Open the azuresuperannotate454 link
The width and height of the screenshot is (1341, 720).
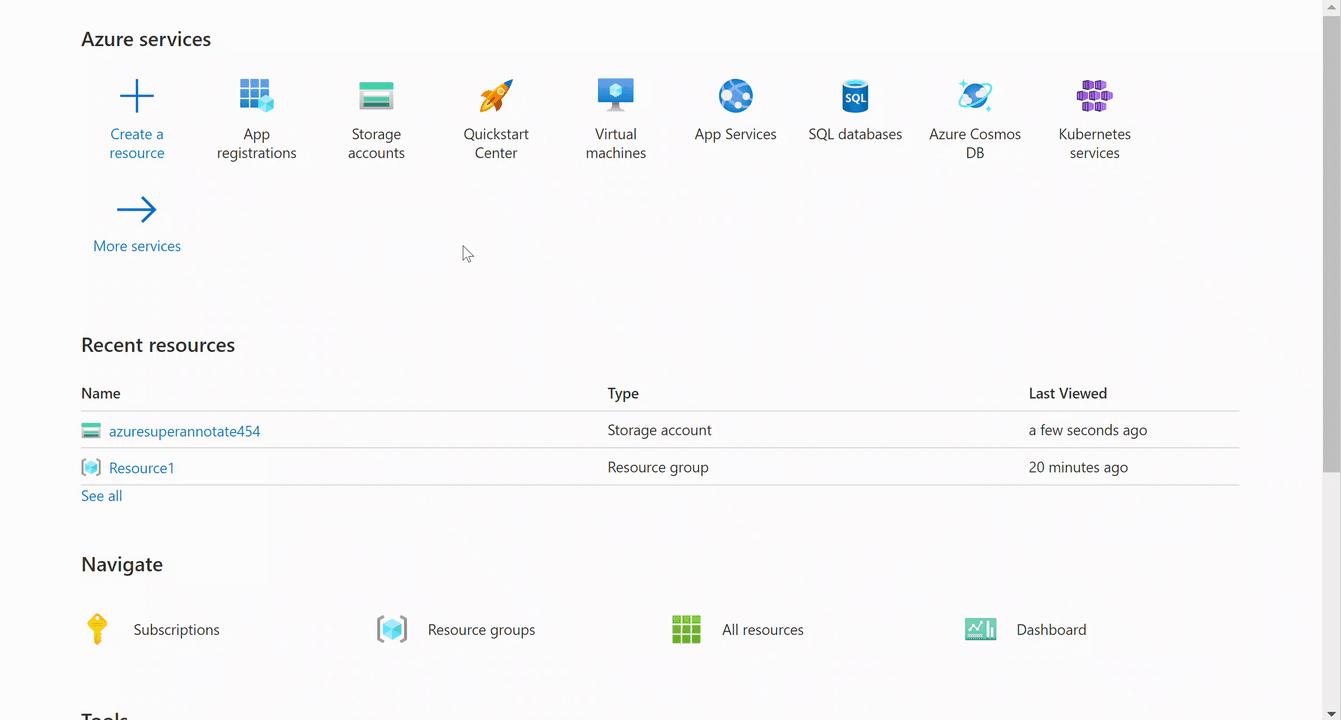[185, 431]
